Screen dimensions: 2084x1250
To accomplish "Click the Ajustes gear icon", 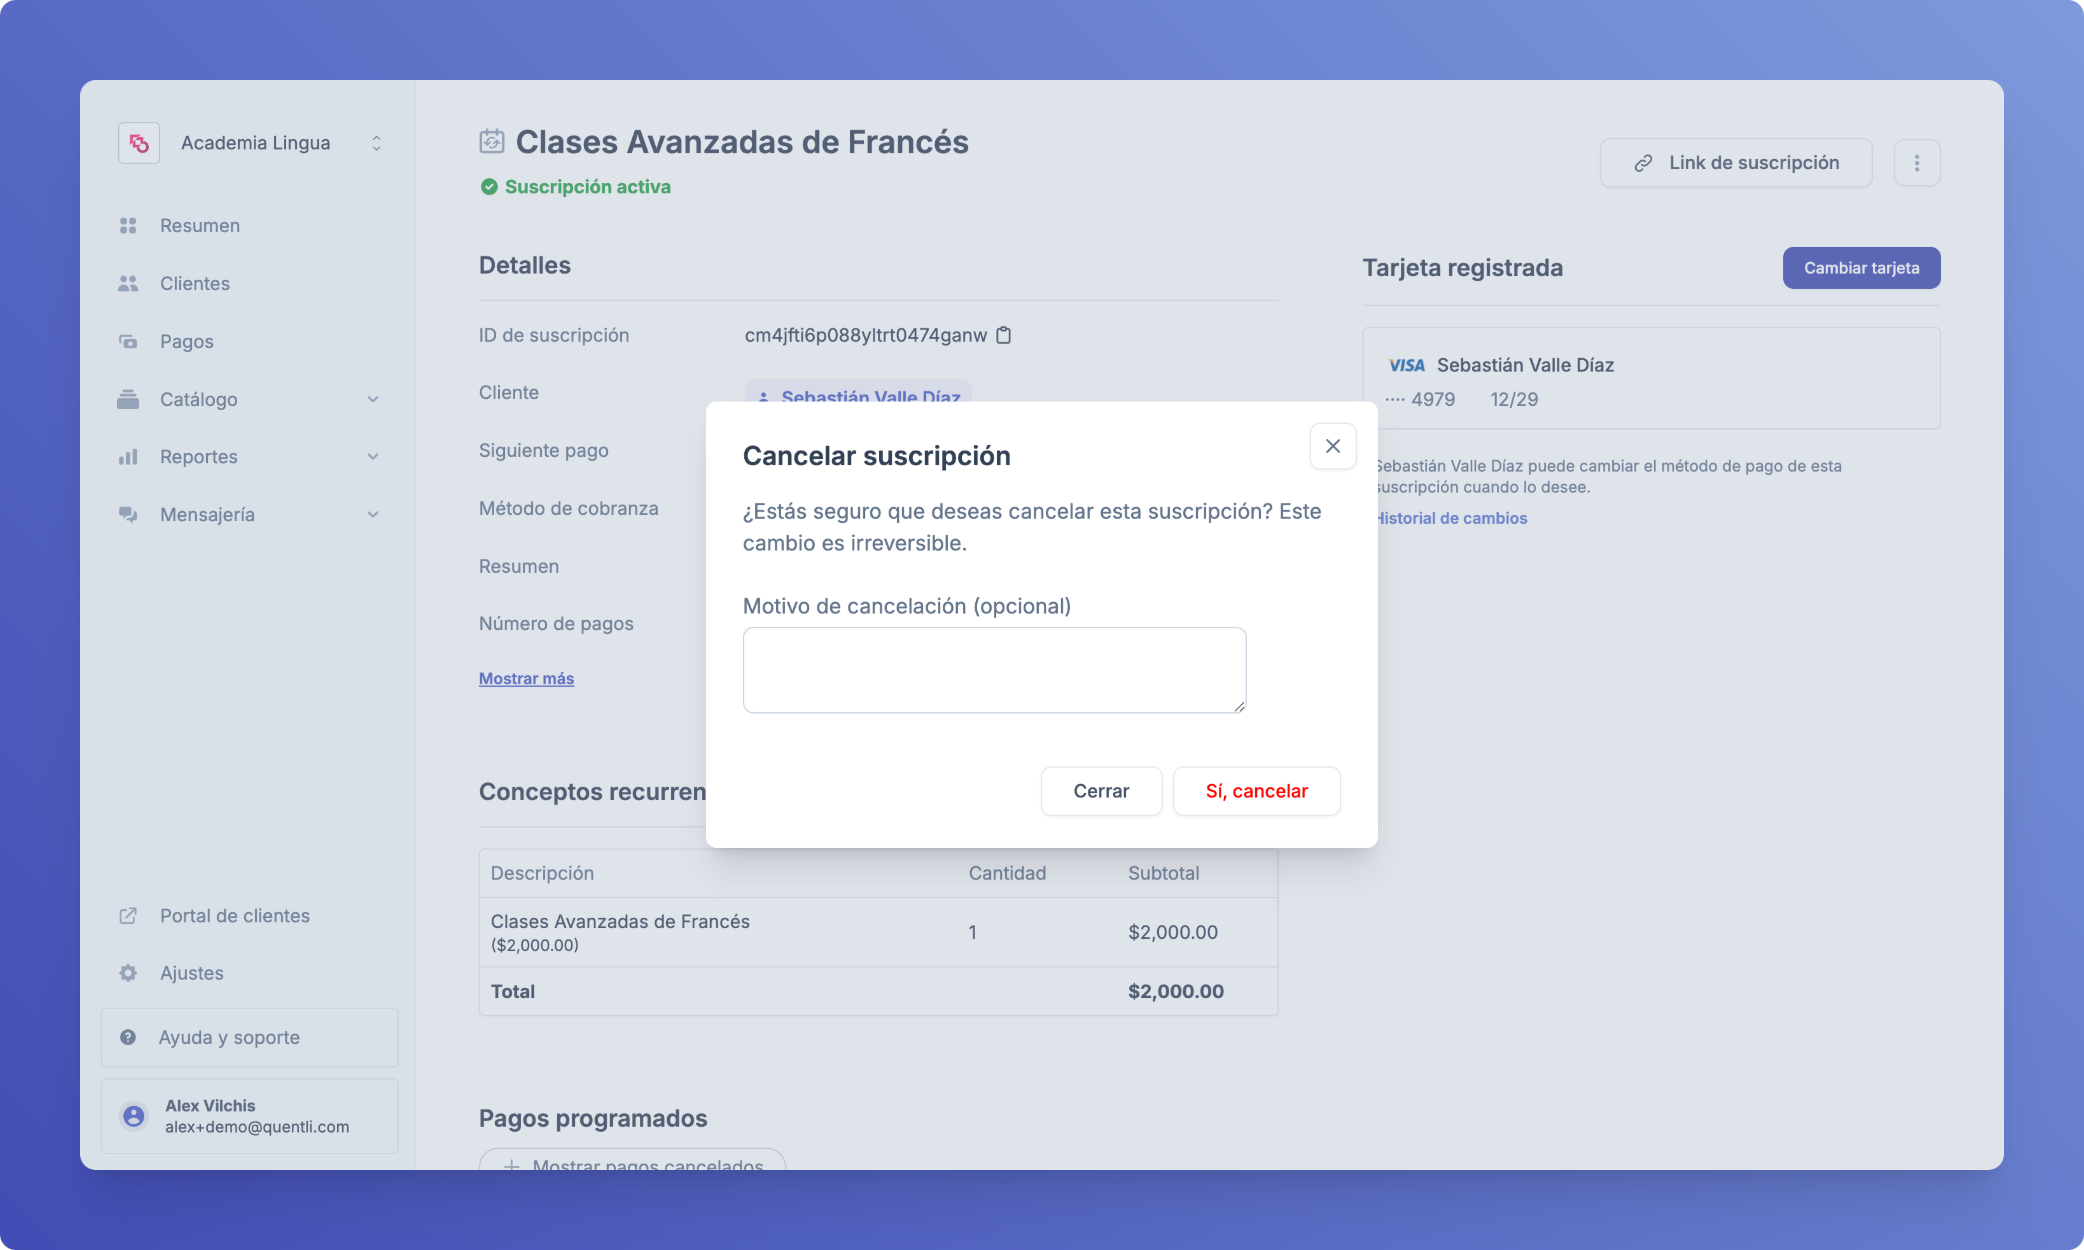I will [x=128, y=973].
